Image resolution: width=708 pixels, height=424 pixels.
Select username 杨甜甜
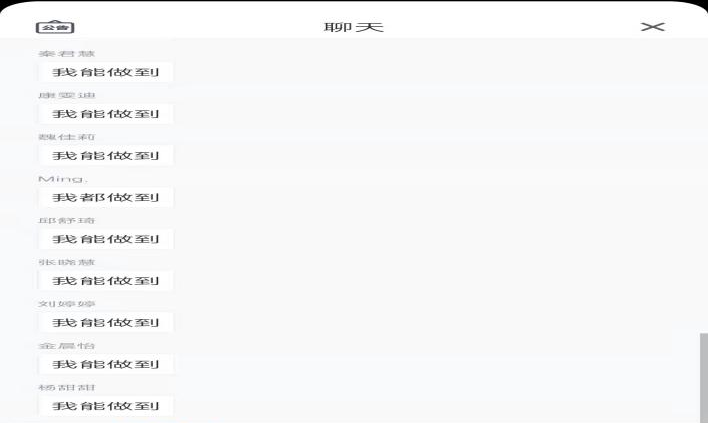coord(66,387)
